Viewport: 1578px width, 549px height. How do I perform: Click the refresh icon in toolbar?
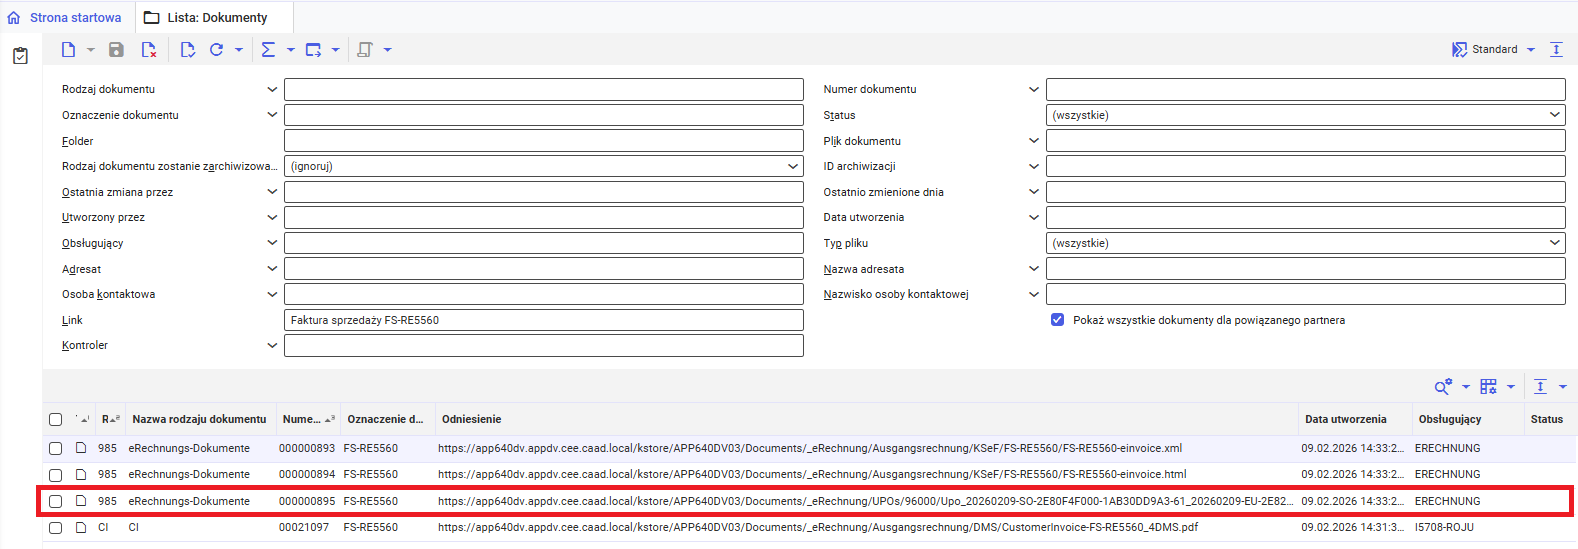click(216, 50)
